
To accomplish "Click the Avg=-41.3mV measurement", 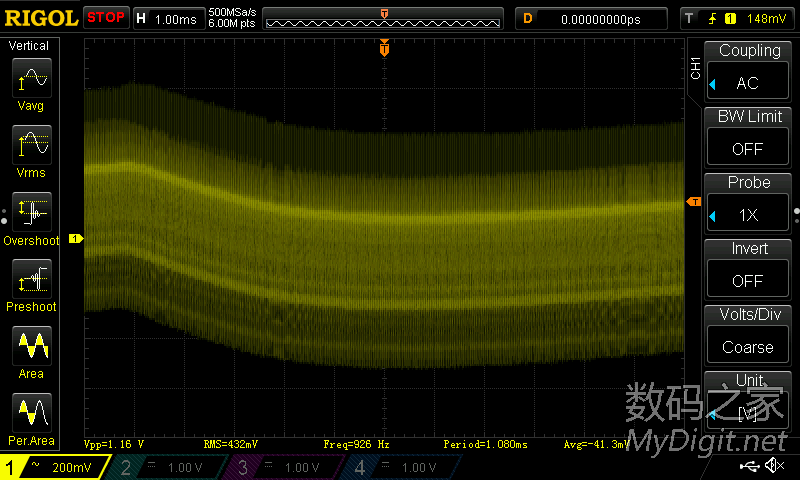I will point(596,444).
